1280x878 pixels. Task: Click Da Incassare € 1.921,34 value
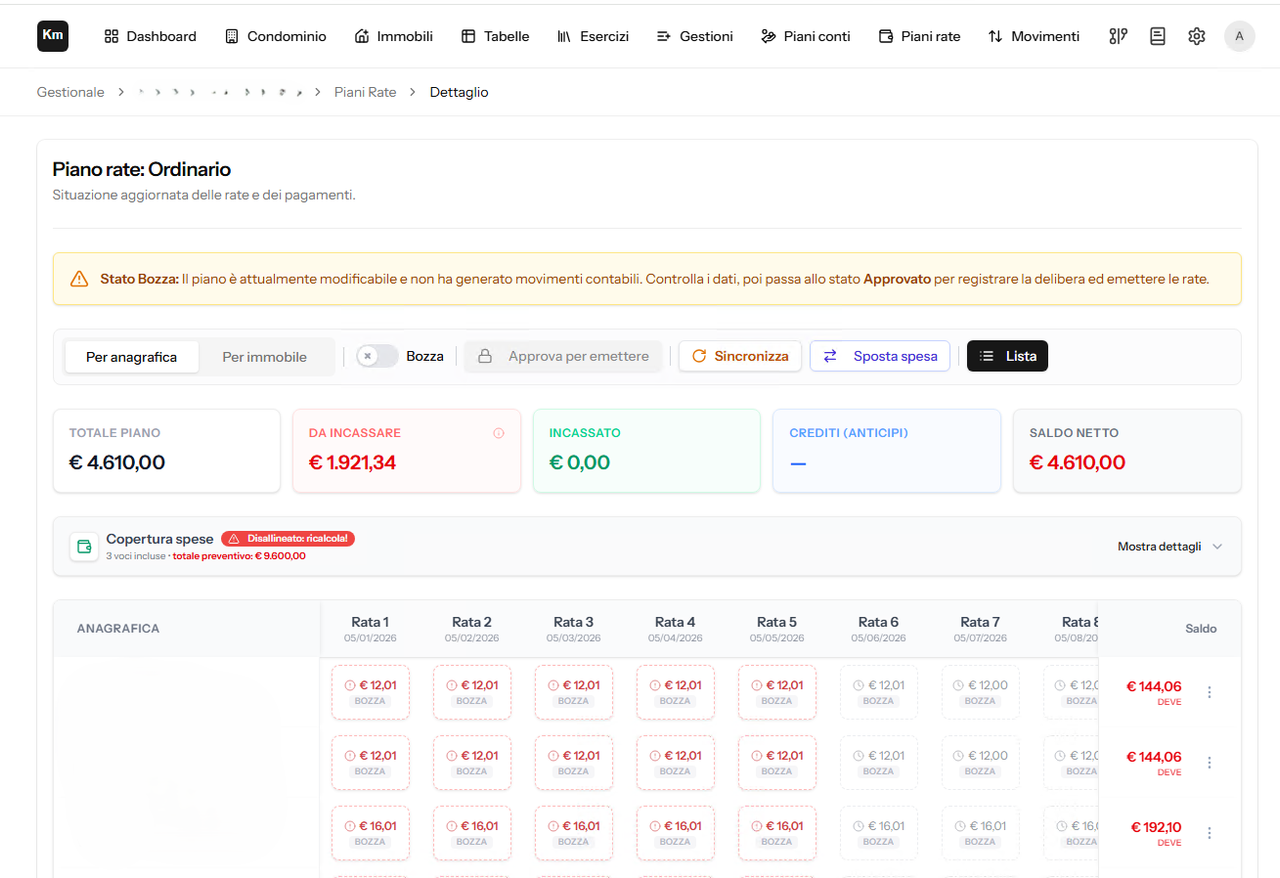pyautogui.click(x=352, y=463)
